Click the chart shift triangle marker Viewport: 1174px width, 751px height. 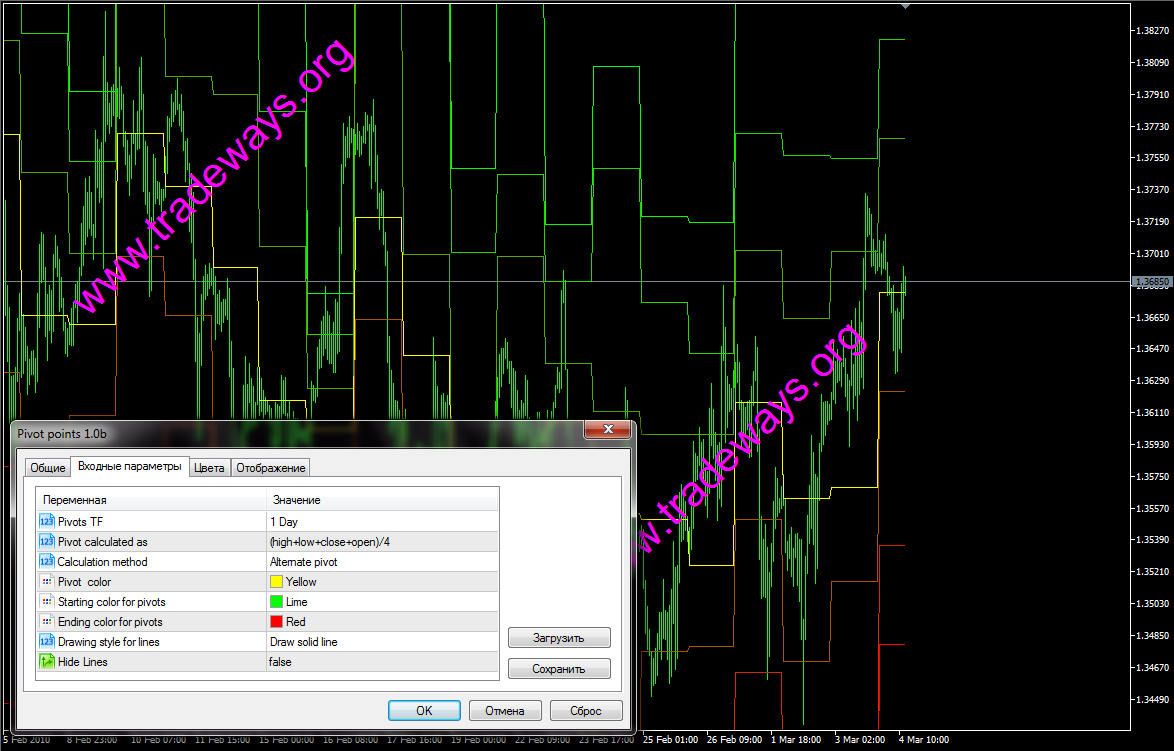(905, 6)
